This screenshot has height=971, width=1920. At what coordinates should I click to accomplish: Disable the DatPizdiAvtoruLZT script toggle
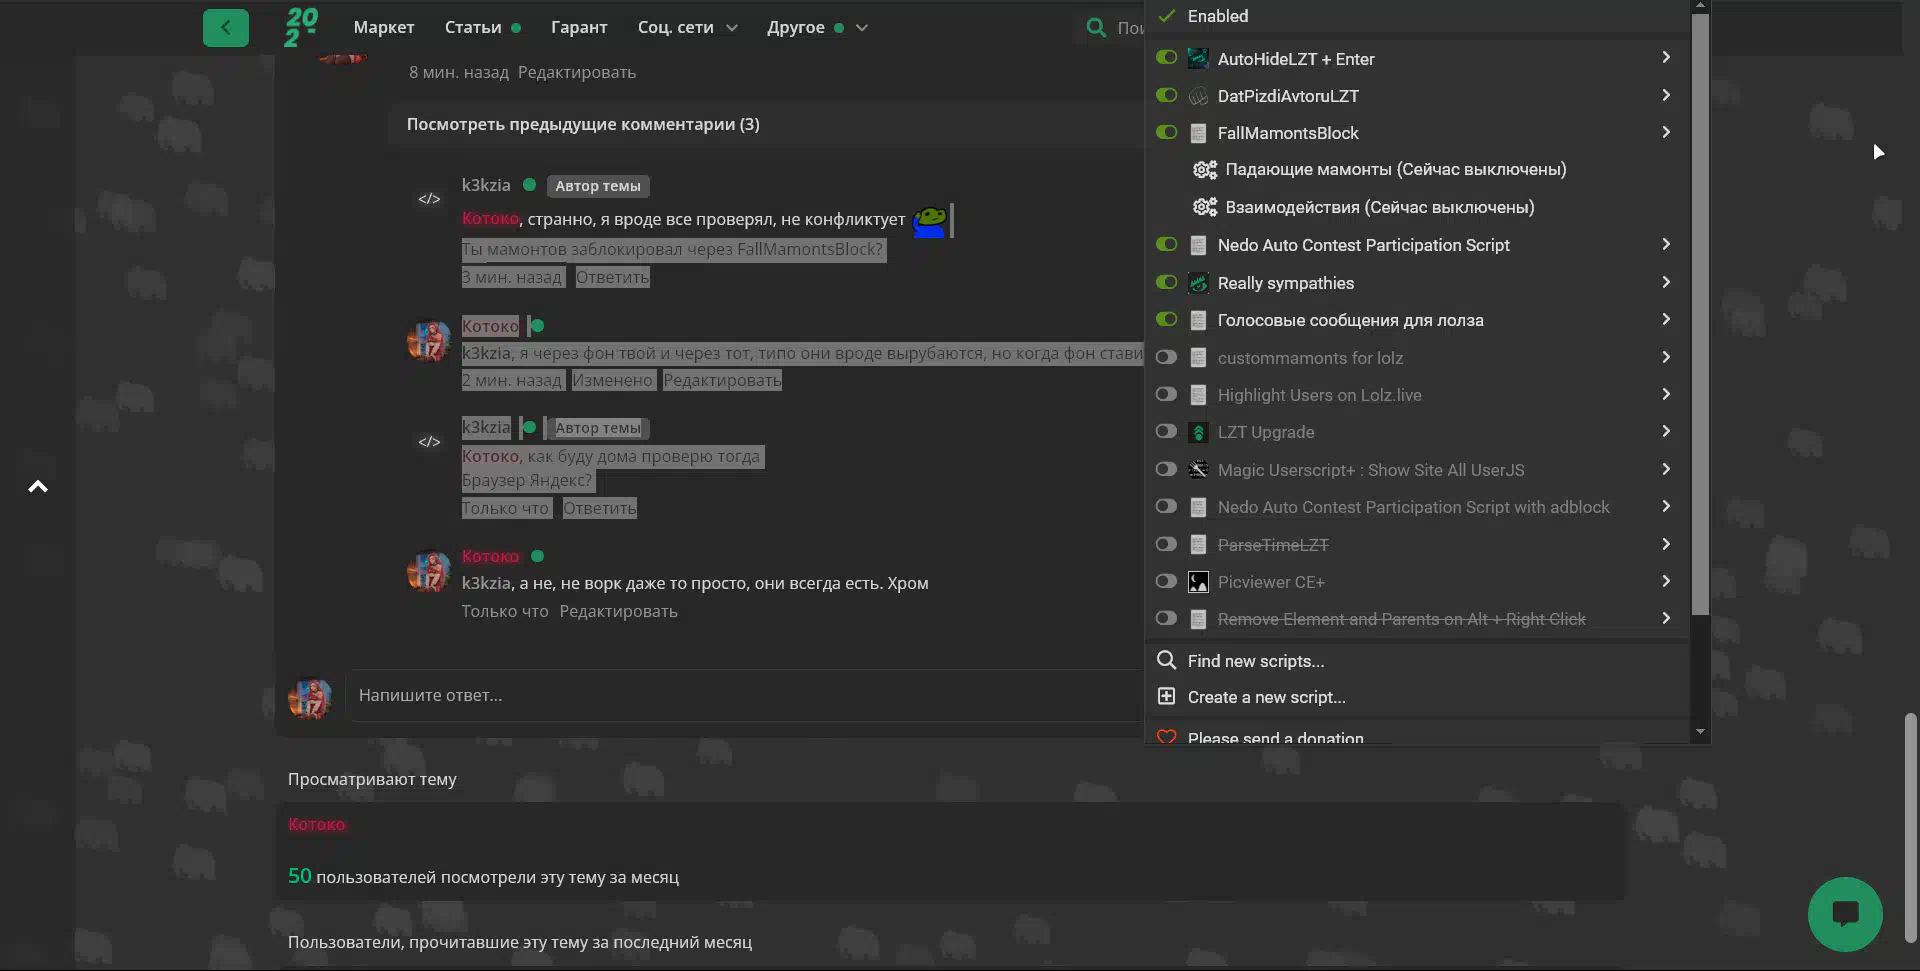pyautogui.click(x=1166, y=95)
